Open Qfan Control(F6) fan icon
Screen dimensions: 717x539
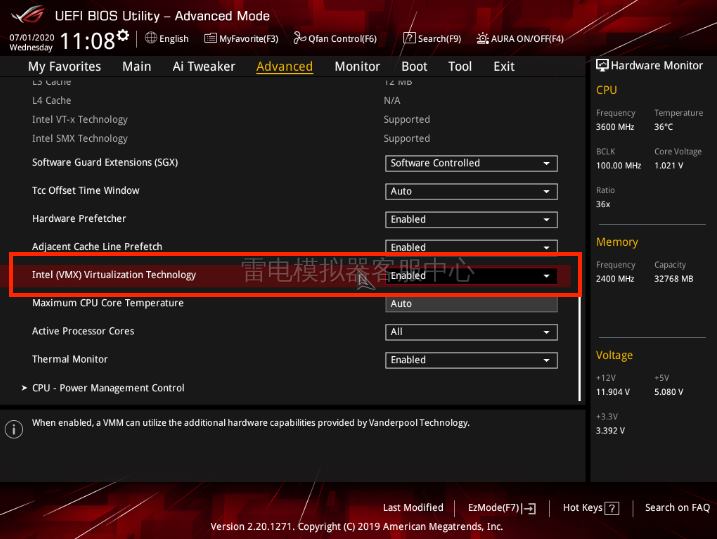299,38
